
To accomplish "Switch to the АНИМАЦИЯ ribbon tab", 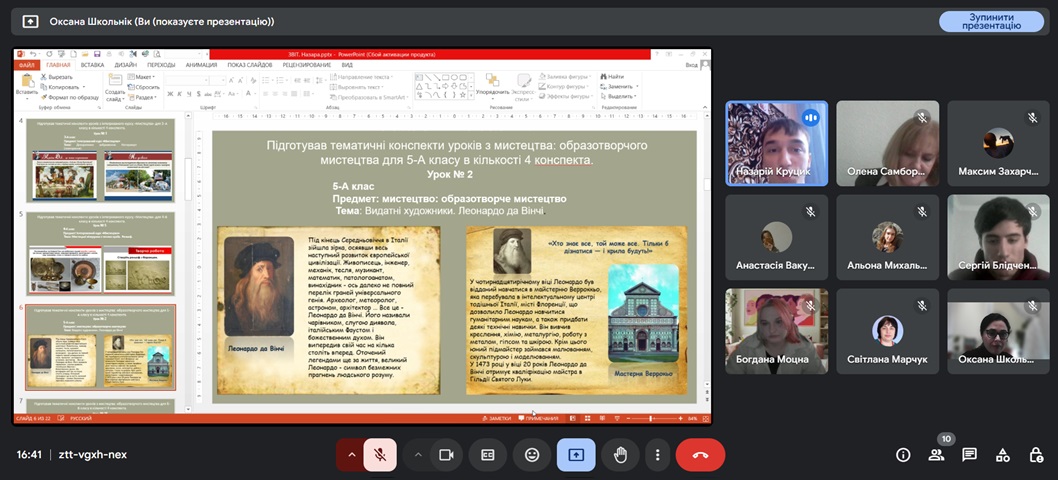I will 201,65.
